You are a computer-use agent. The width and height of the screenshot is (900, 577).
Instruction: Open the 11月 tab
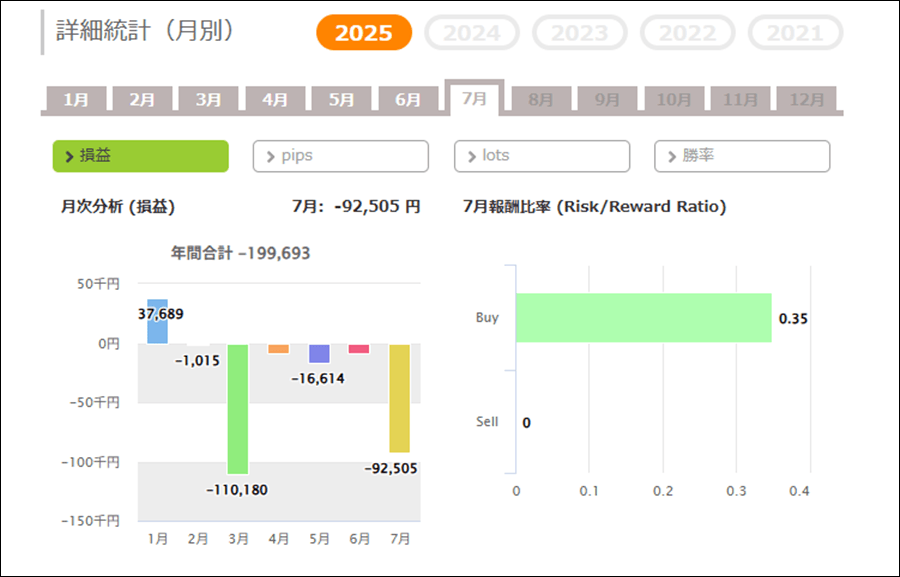point(740,99)
